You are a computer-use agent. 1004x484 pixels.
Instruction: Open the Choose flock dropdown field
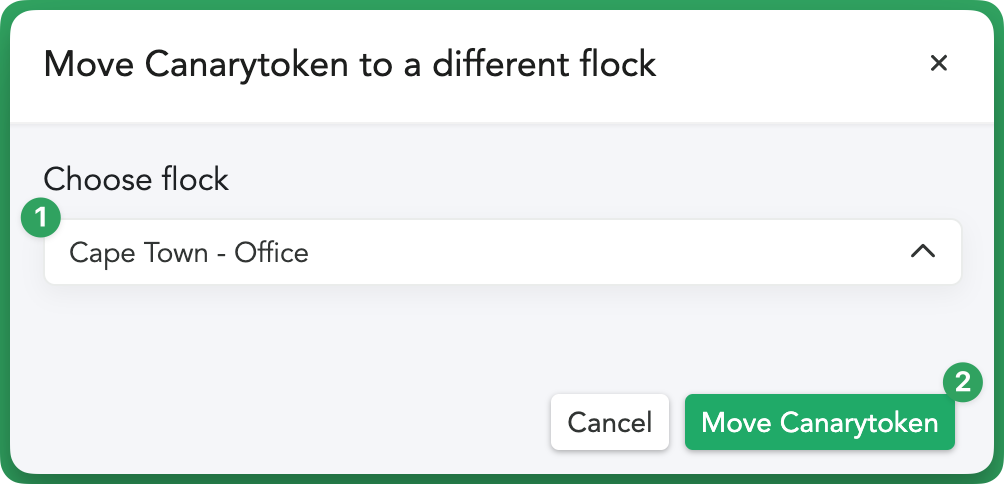pyautogui.click(x=503, y=252)
